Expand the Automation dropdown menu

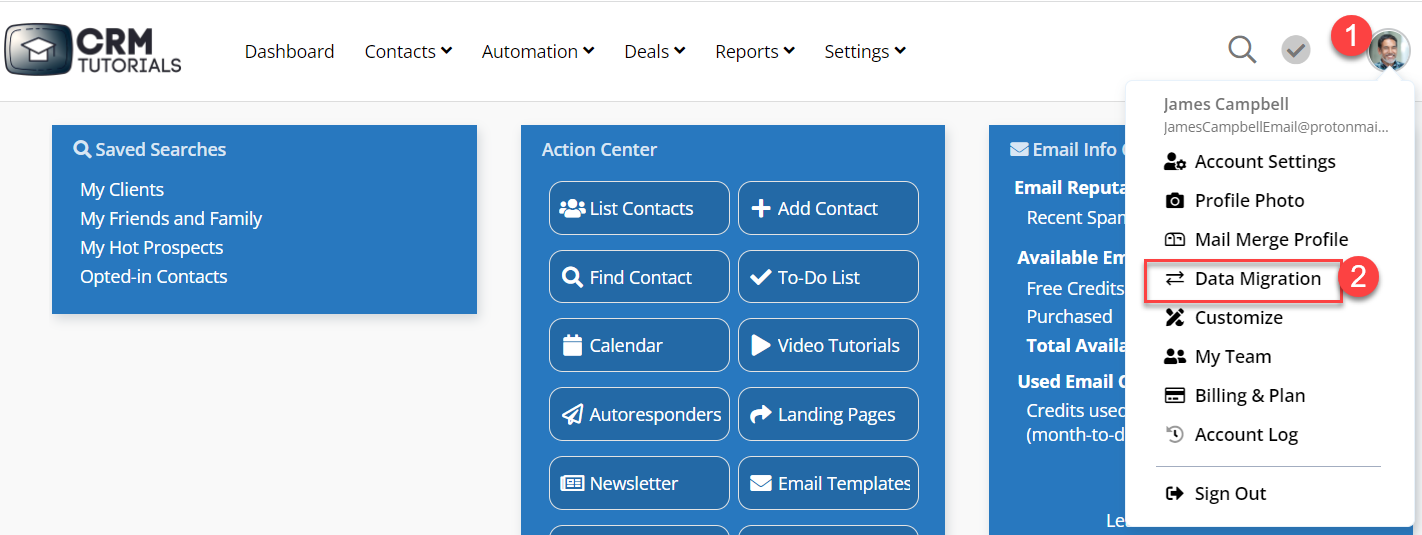click(x=538, y=51)
